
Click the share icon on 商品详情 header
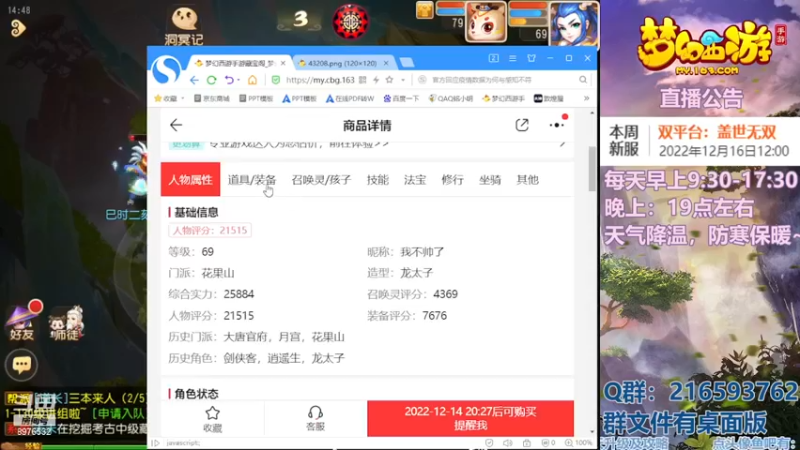click(522, 125)
